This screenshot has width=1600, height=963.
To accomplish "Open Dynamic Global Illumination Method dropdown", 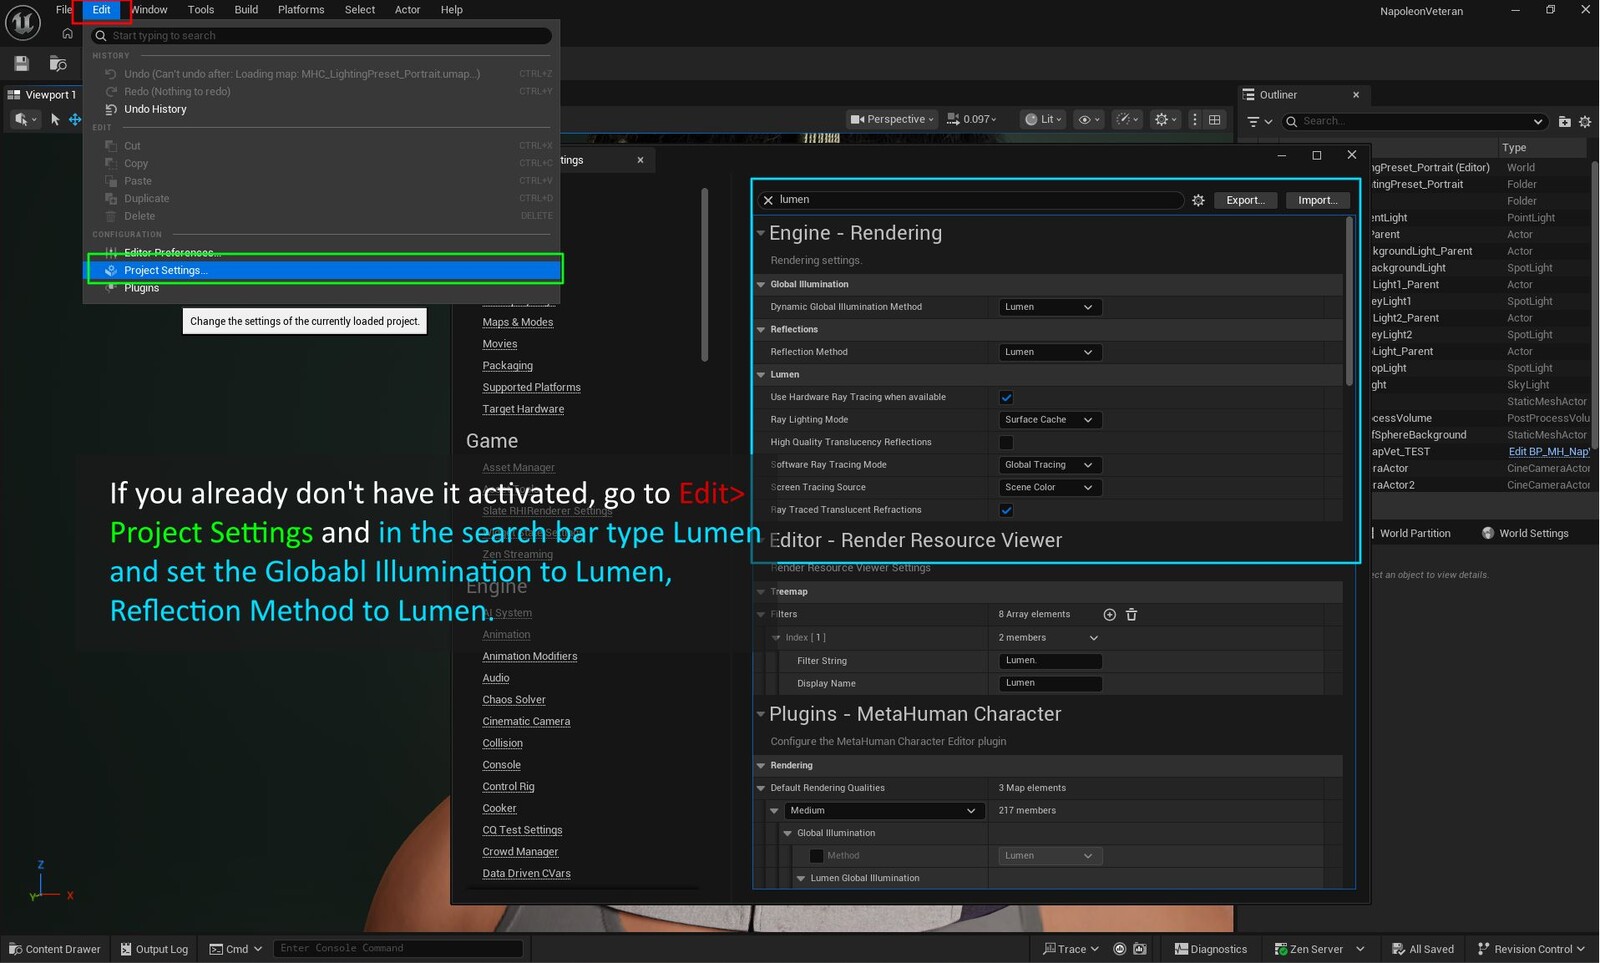I will [x=1049, y=307].
